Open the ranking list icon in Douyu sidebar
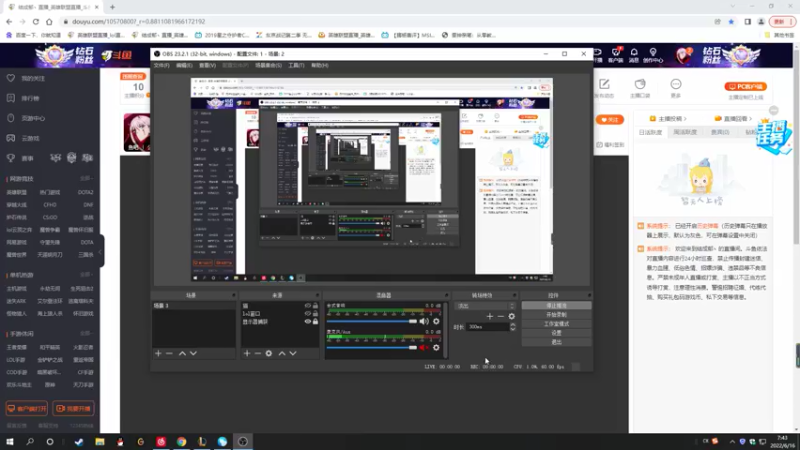 [11, 98]
